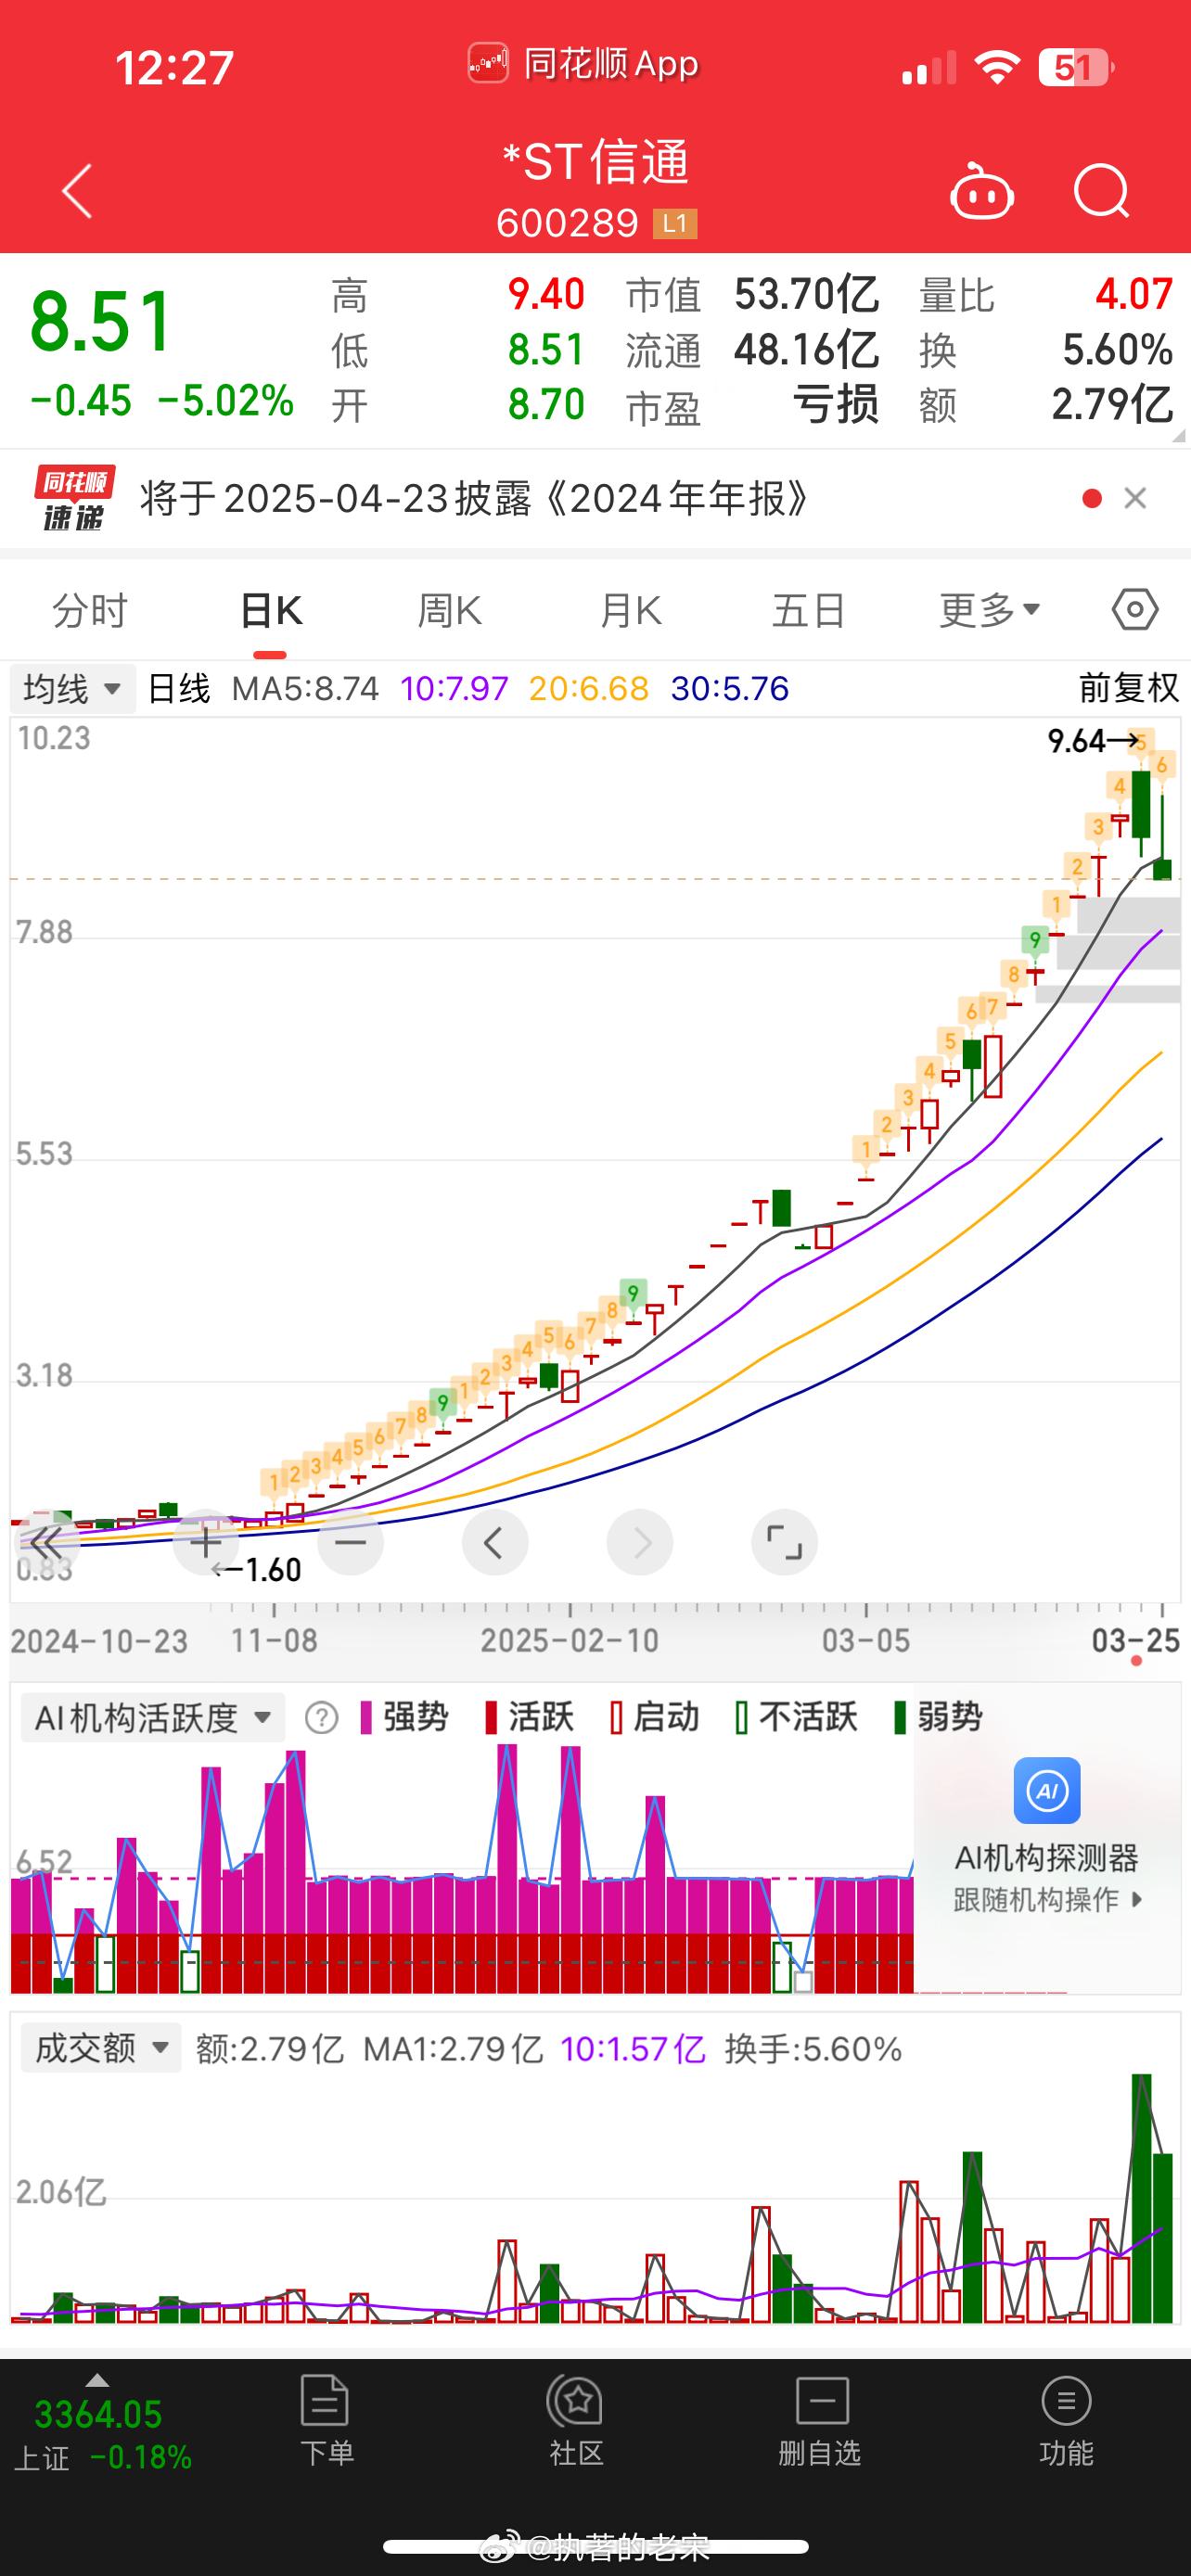Expand quote details corner triangle

[1177, 436]
